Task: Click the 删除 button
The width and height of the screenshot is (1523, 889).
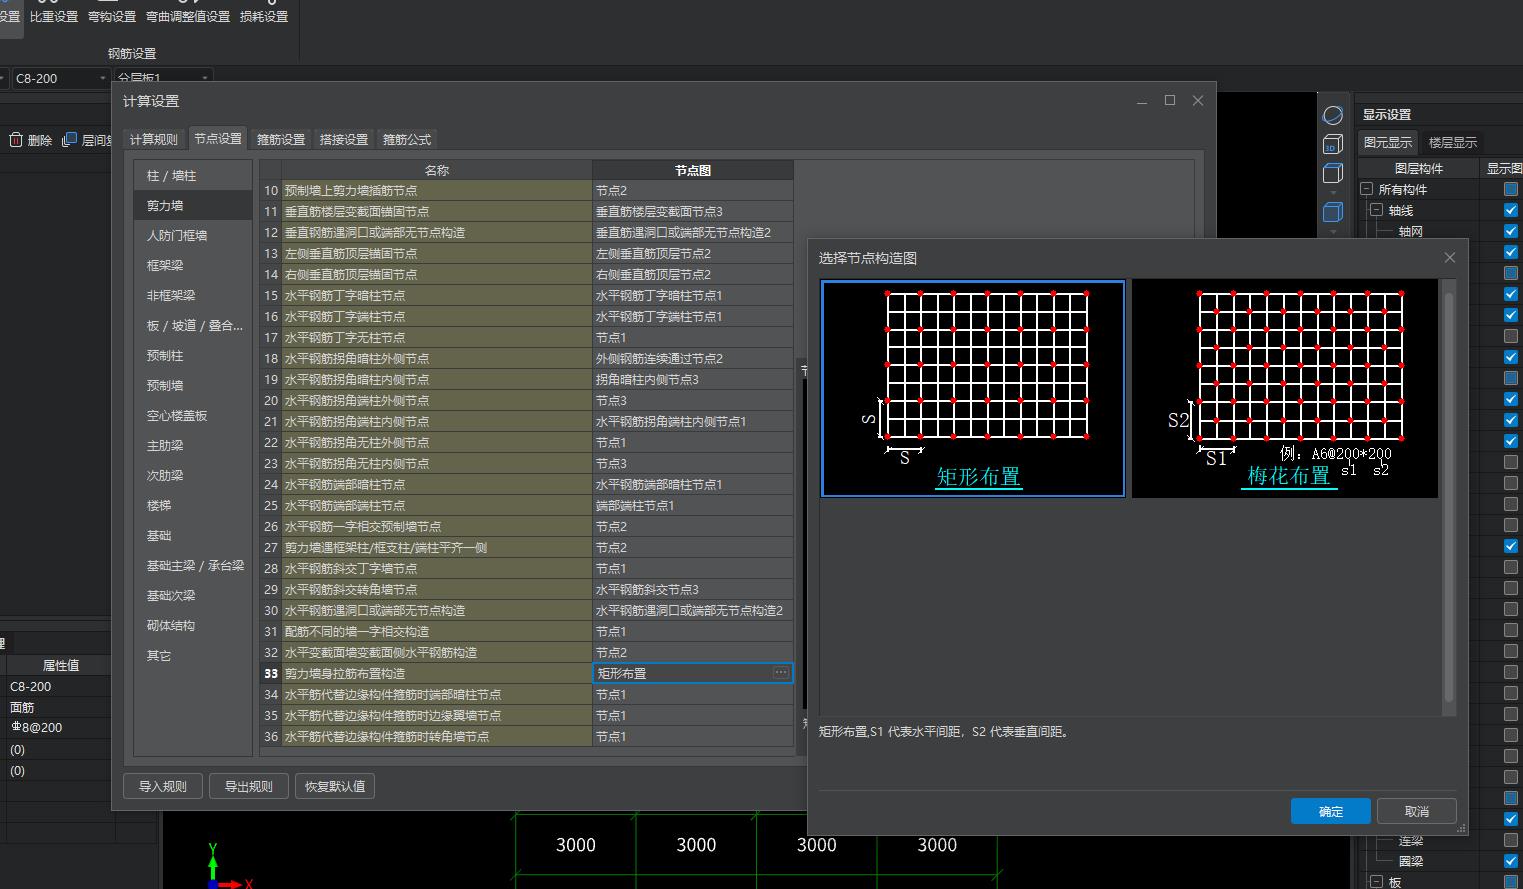Action: 31,140
